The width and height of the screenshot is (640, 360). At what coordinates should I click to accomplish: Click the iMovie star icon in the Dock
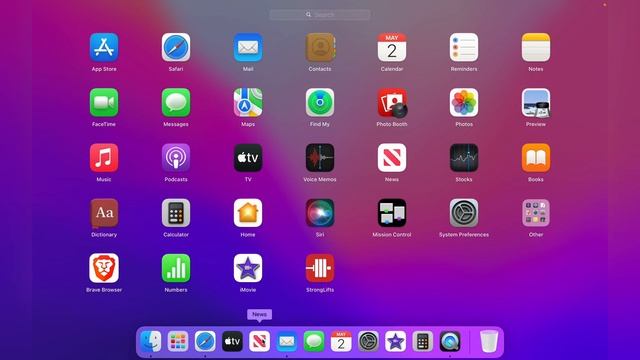[396, 341]
